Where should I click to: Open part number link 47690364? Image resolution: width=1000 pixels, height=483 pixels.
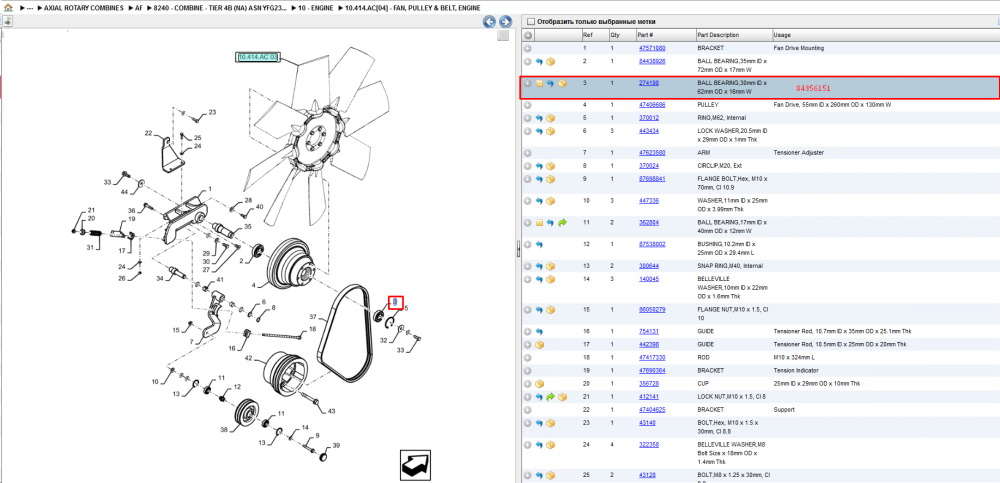(x=652, y=370)
